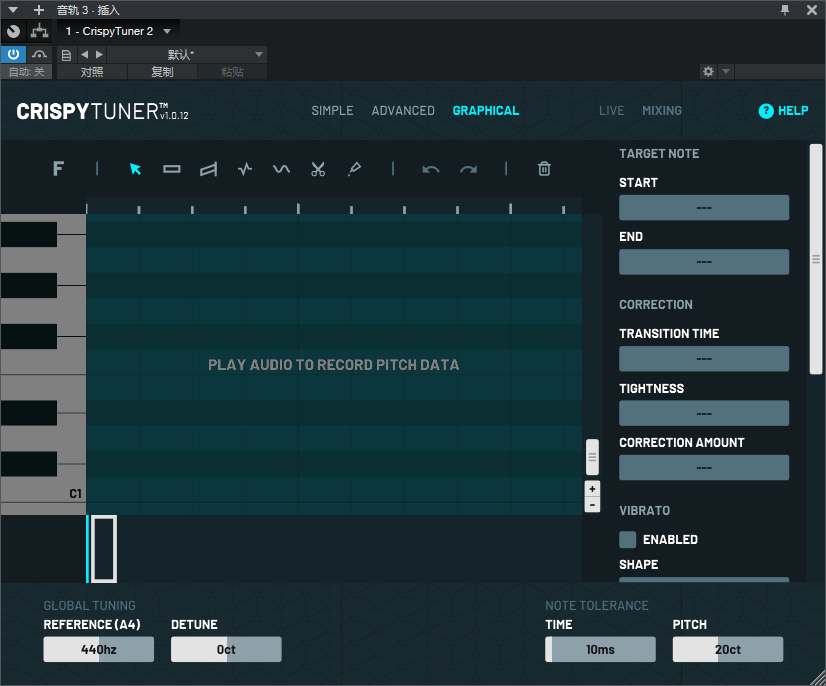This screenshot has width=826, height=686.
Task: Click the 粘贴 paste button
Action: tap(232, 72)
